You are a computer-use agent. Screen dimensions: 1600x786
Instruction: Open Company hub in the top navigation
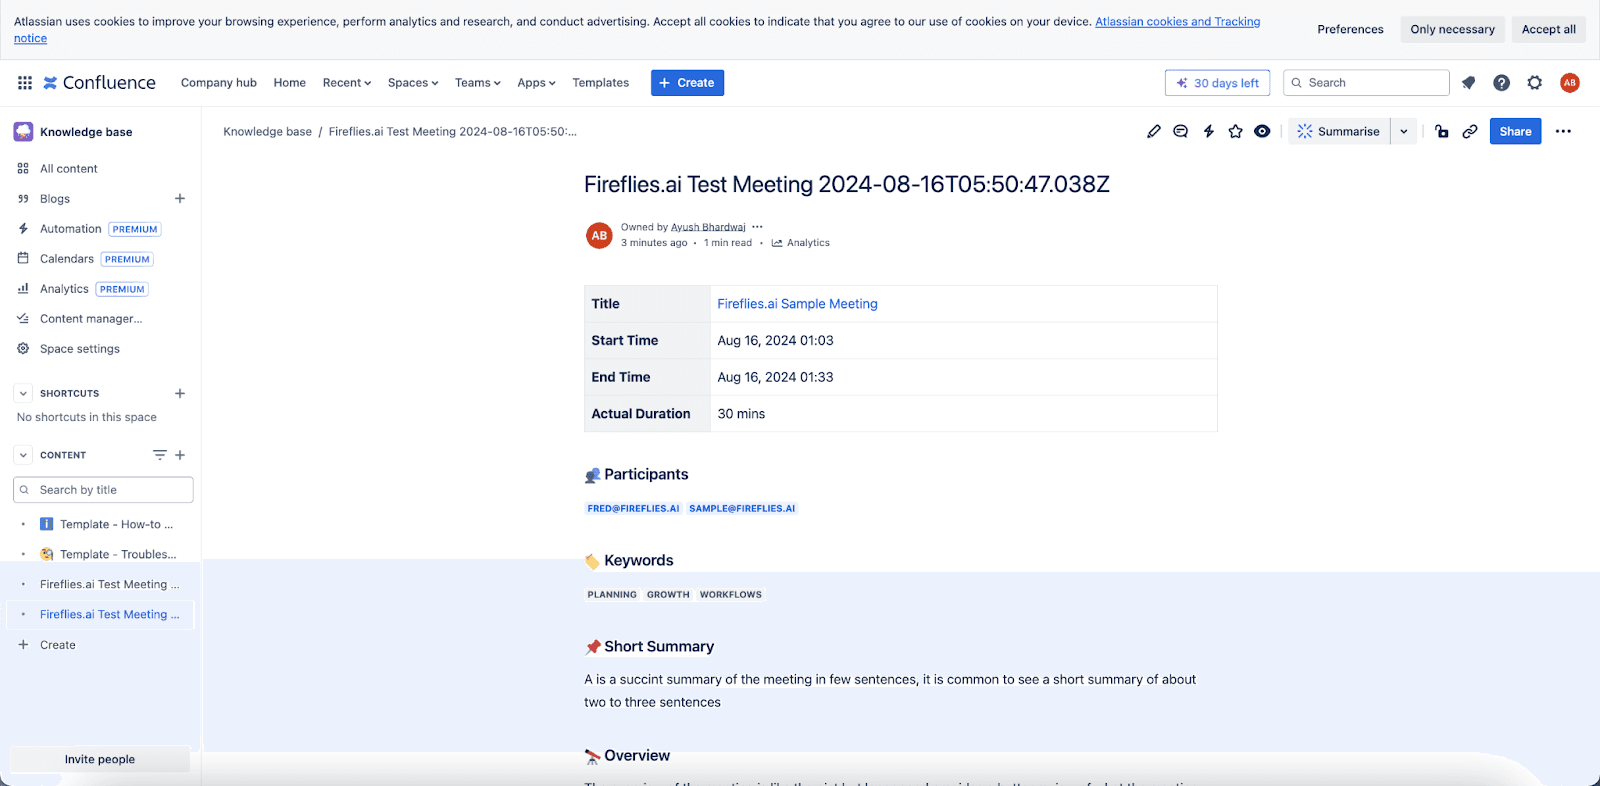click(219, 83)
